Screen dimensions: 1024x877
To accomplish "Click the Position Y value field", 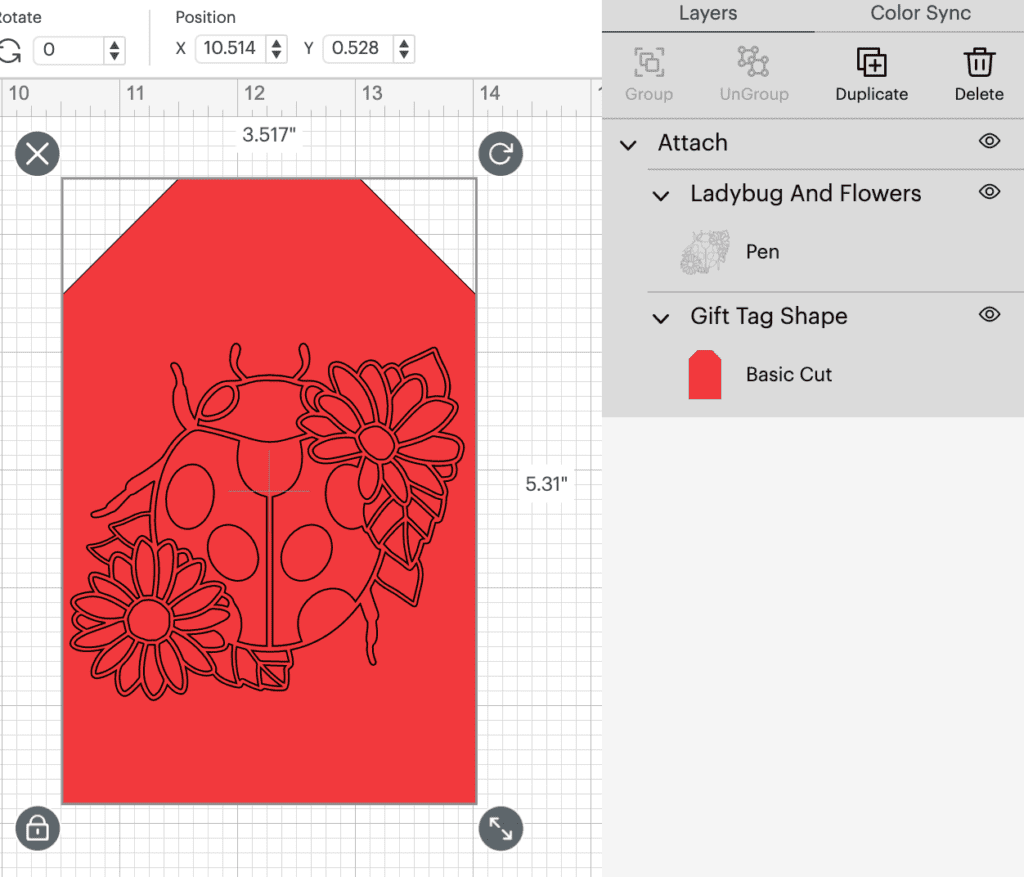I will pos(358,48).
